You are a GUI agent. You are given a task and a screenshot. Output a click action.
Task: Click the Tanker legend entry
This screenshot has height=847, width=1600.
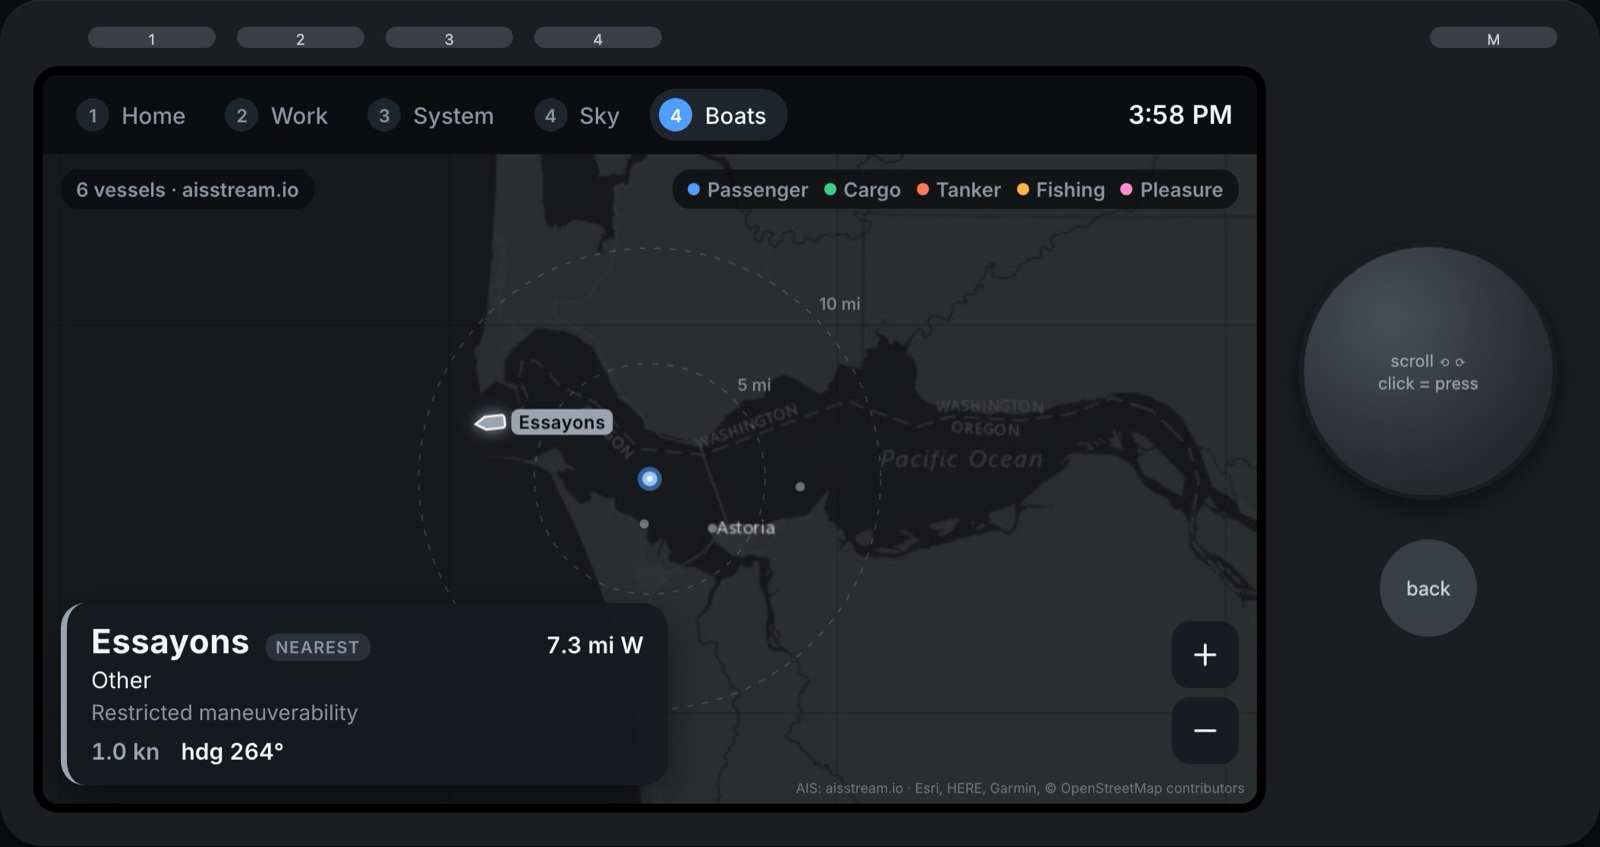point(958,190)
